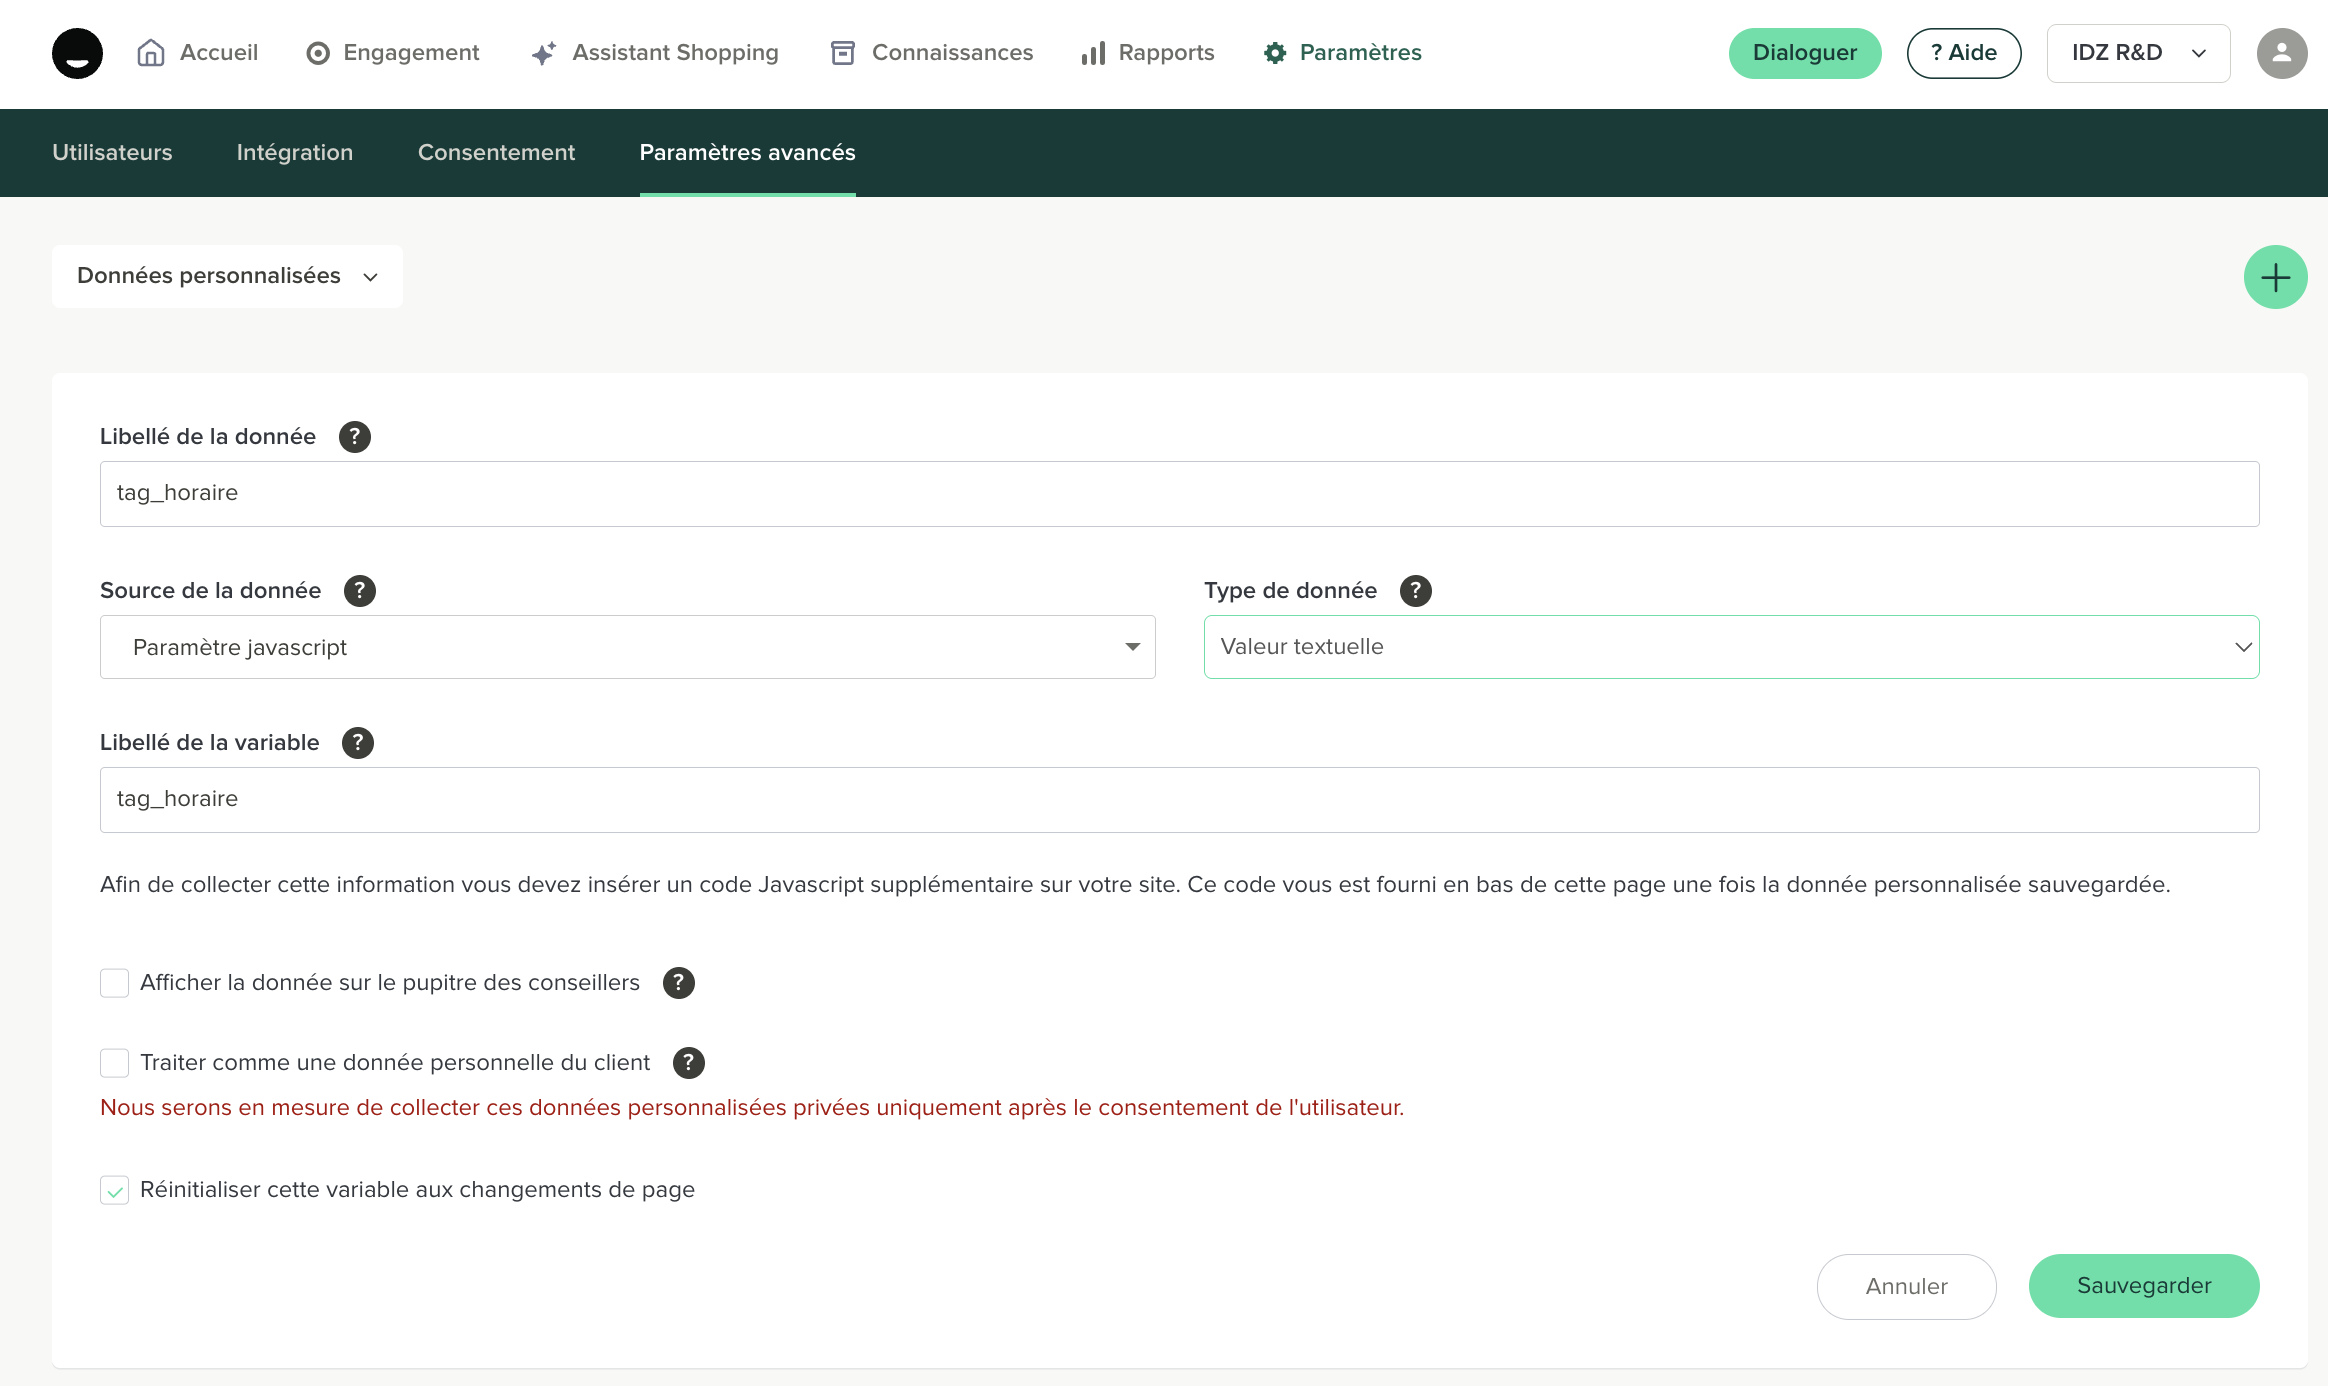
Task: Open the Rapports menu item
Action: coord(1148,53)
